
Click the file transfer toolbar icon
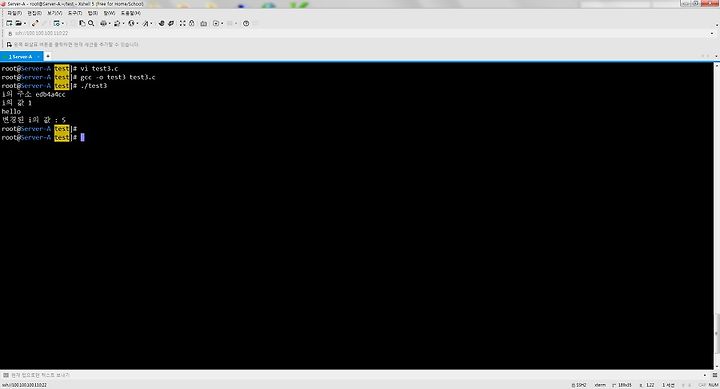coord(117,23)
